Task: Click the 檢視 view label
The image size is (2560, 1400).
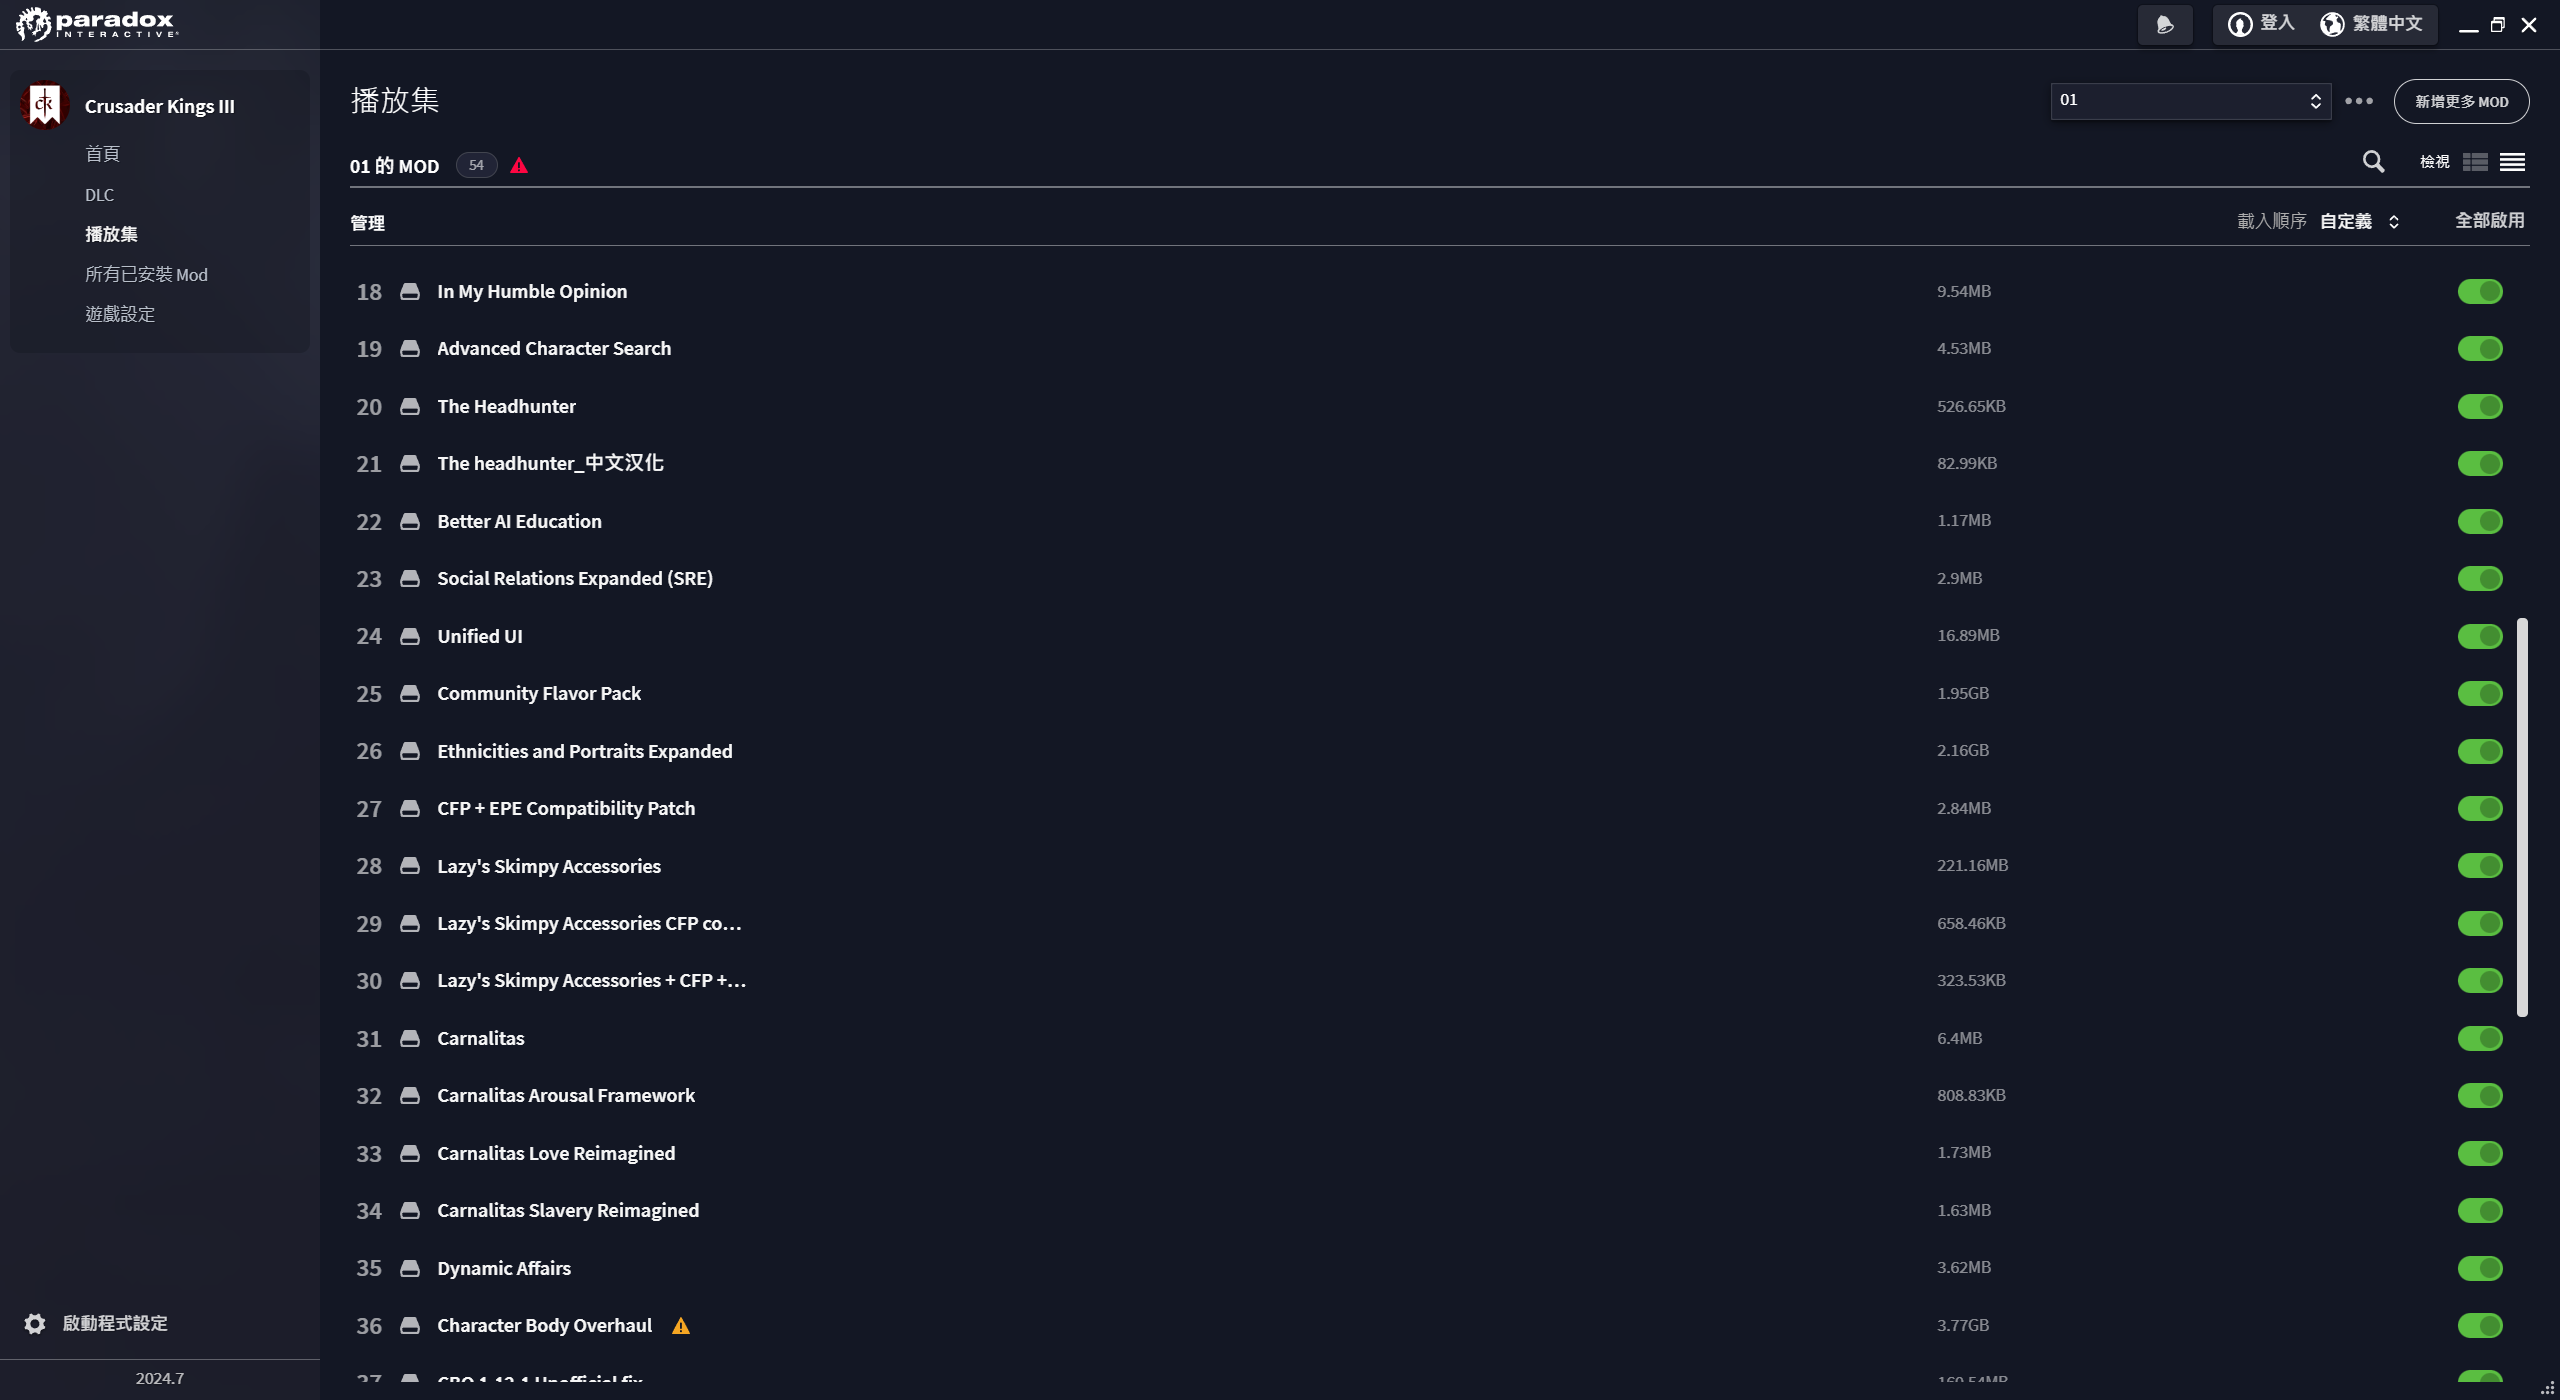Action: point(2434,162)
